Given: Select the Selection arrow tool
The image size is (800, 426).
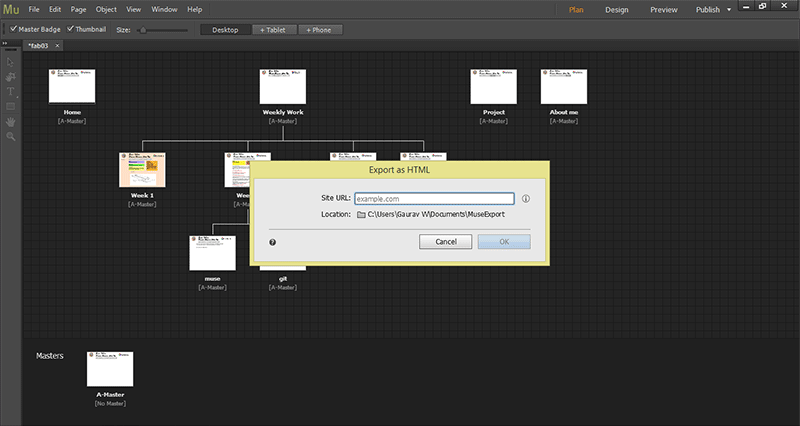Looking at the screenshot, I should point(10,62).
